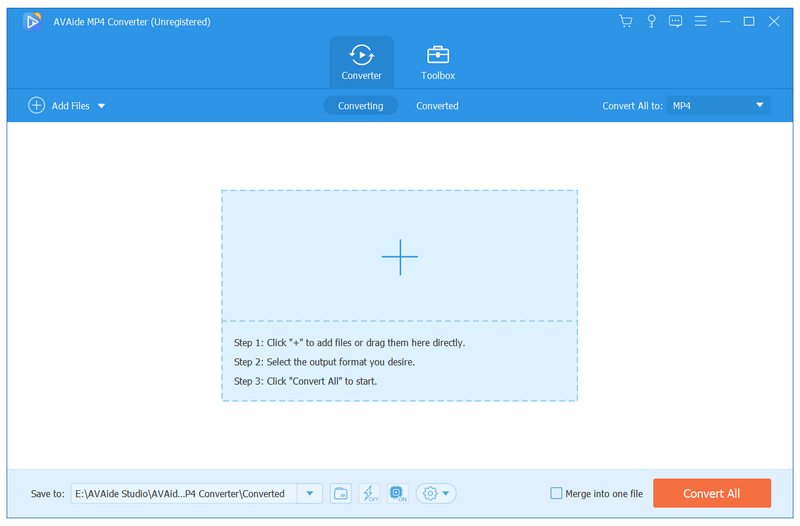The width and height of the screenshot is (800, 526).
Task: Click the Save to path field
Action: point(184,493)
